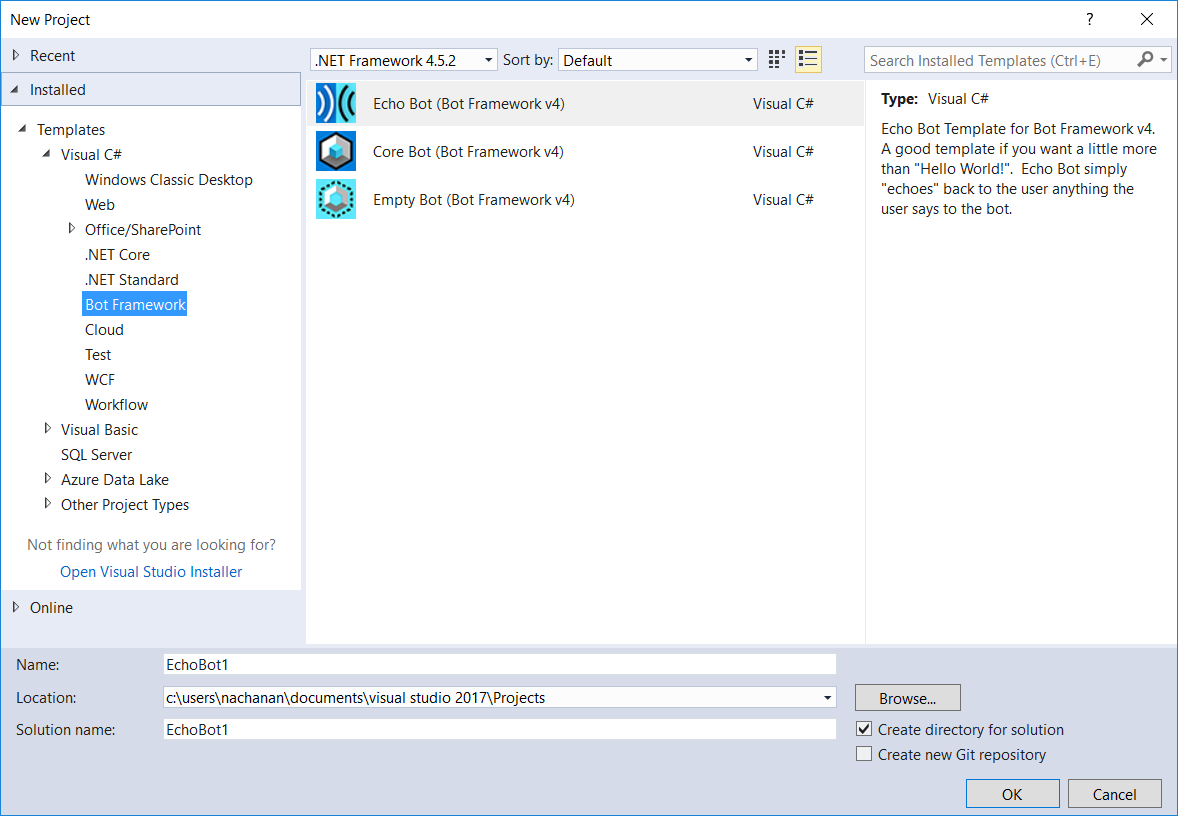Choose the Cloud template category
Viewport: 1178px width, 816px height.
pyautogui.click(x=104, y=330)
